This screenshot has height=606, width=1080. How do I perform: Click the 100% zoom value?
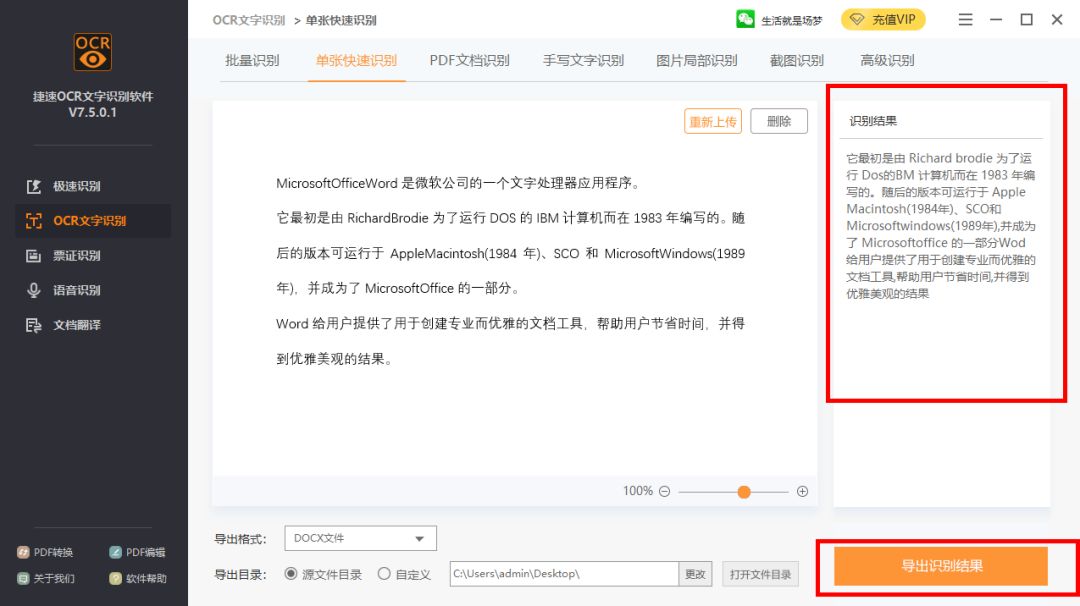[638, 491]
